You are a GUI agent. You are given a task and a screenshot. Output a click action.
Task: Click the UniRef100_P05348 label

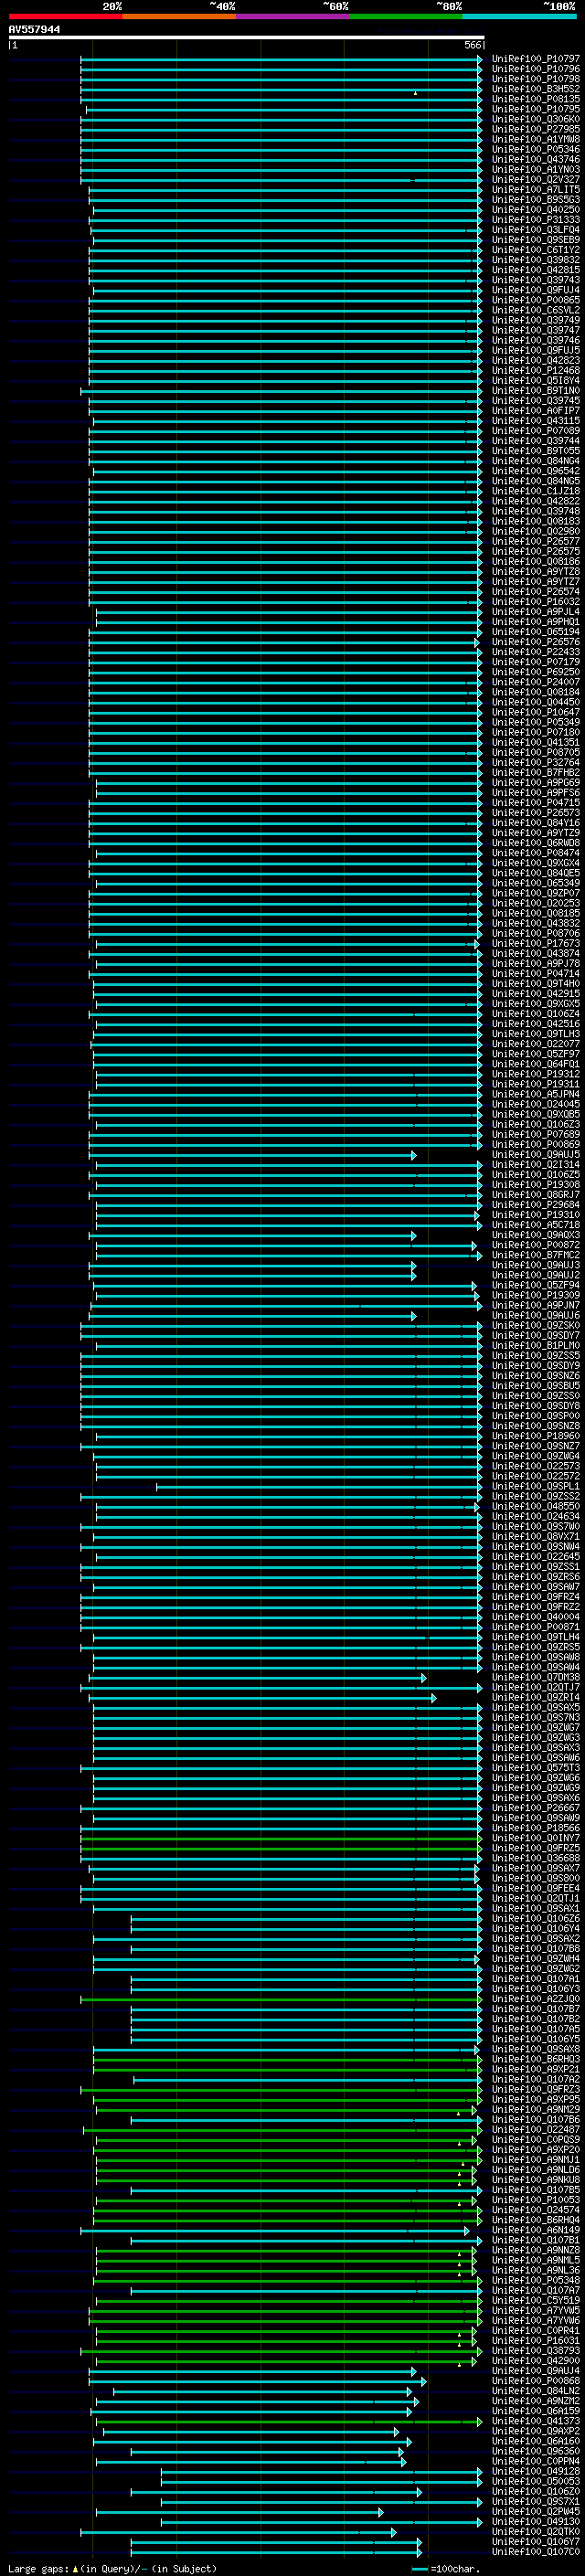[x=536, y=2280]
